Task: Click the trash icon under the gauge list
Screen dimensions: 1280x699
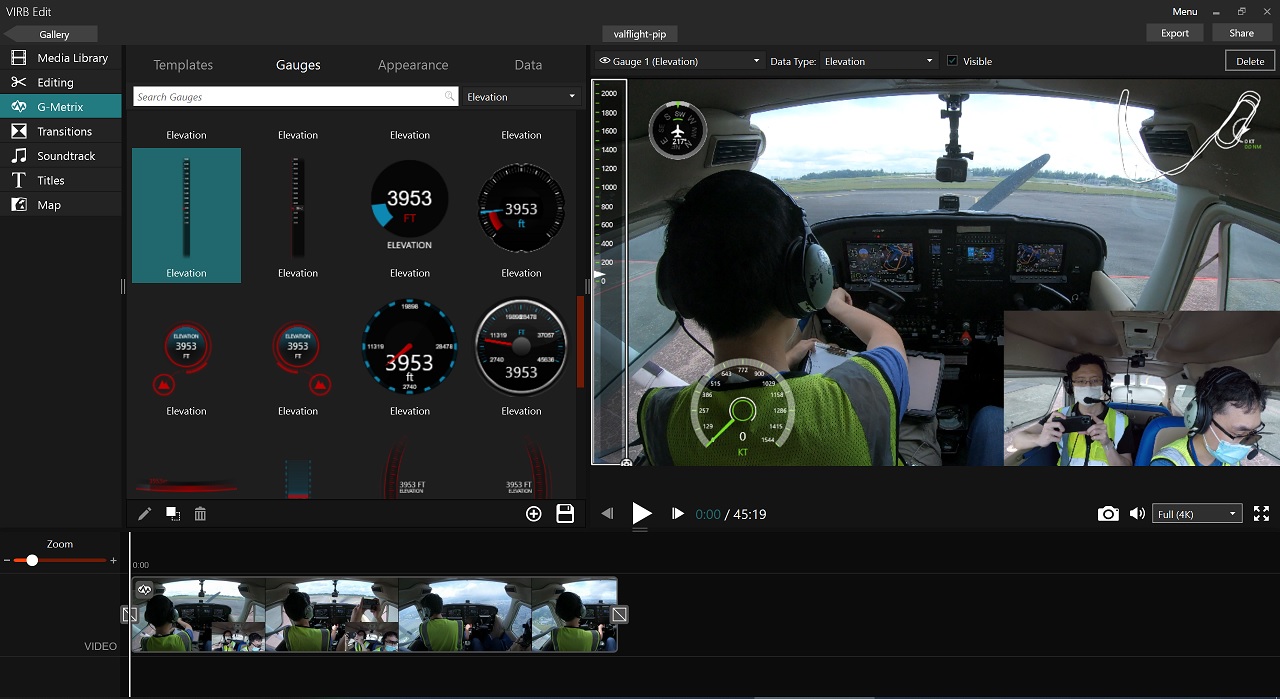Action: [200, 514]
